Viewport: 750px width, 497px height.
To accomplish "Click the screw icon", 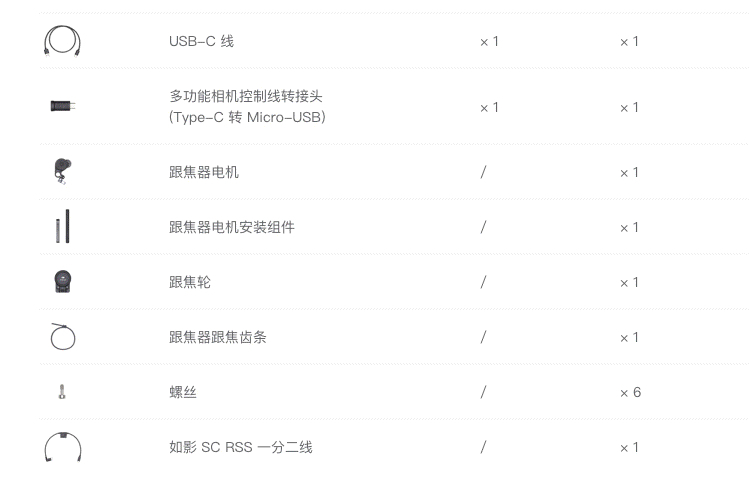I will 62,392.
